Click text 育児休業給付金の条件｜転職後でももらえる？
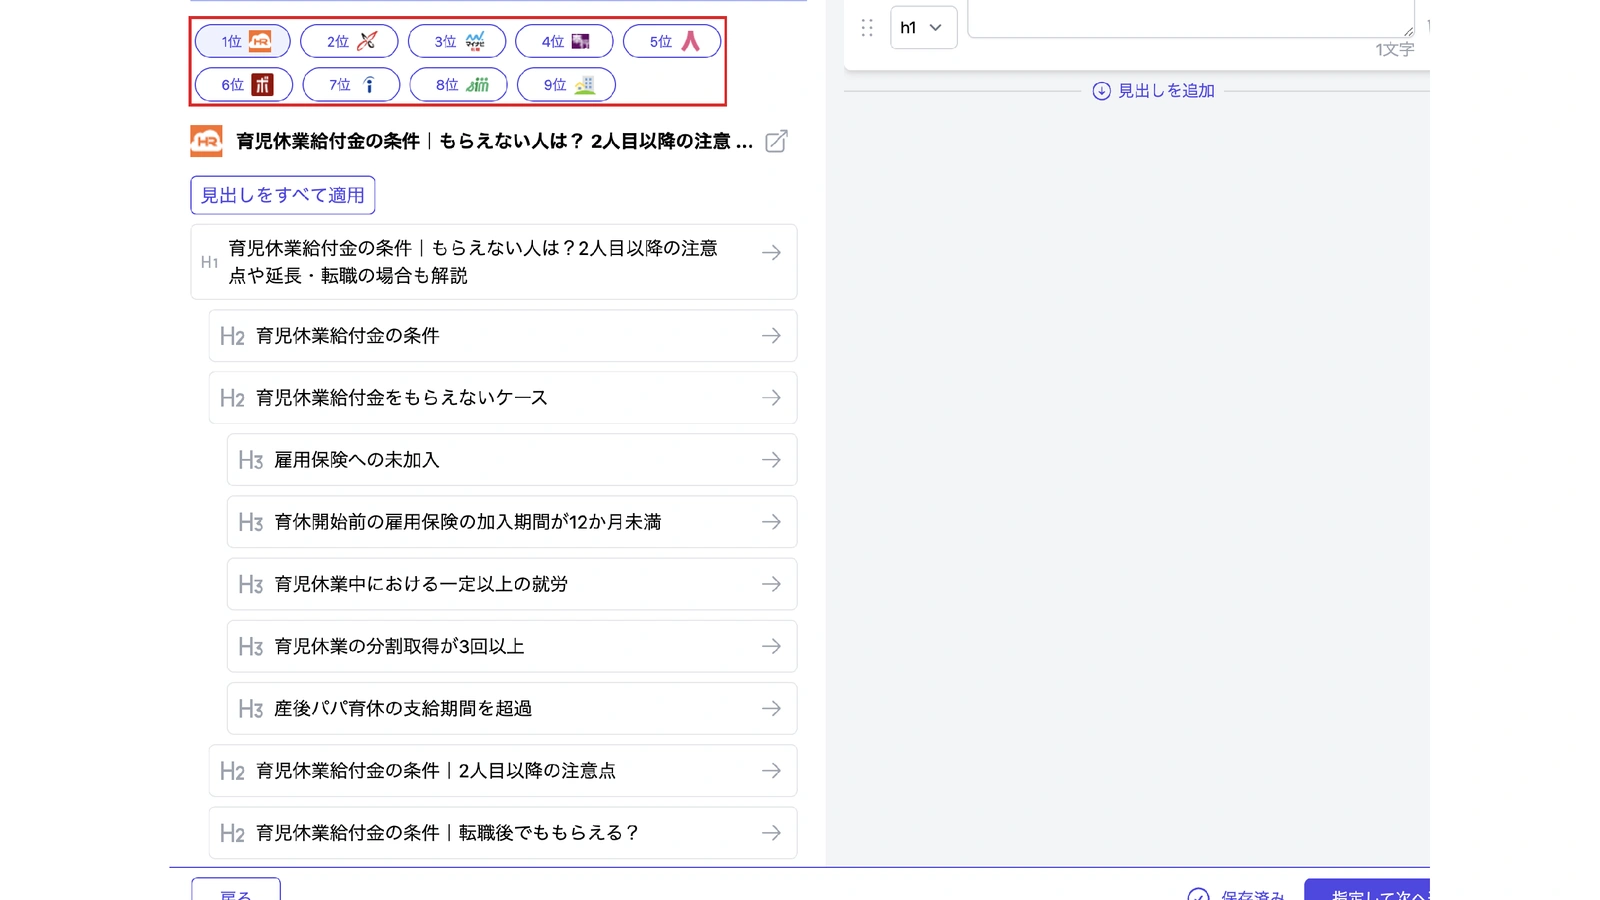This screenshot has width=1600, height=900. [x=448, y=833]
